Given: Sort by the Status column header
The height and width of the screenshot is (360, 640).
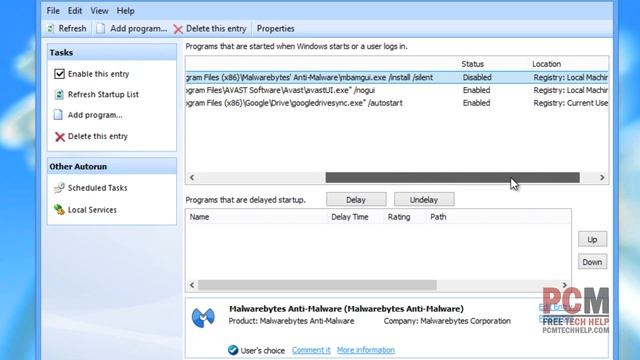Looking at the screenshot, I should pyautogui.click(x=472, y=64).
